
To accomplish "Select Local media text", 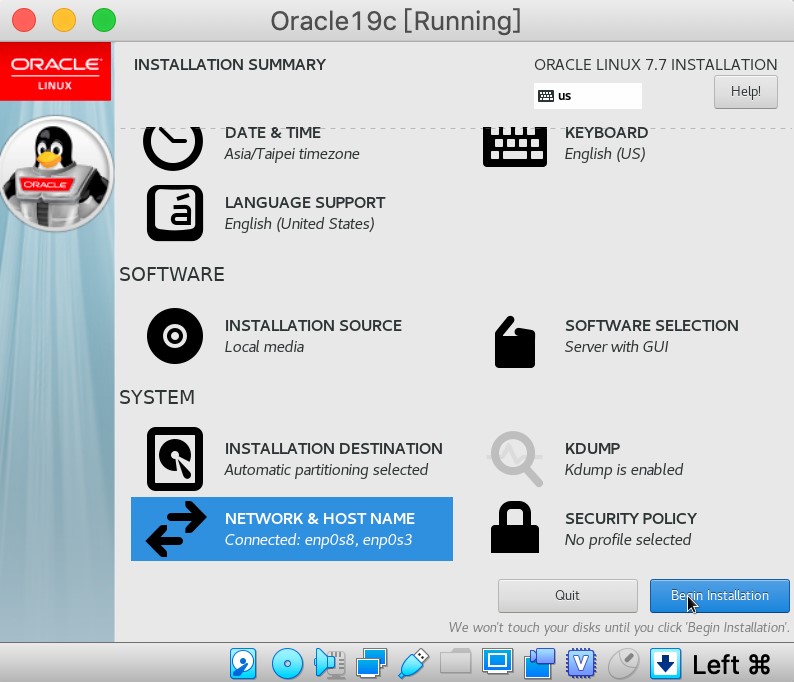I will (264, 347).
